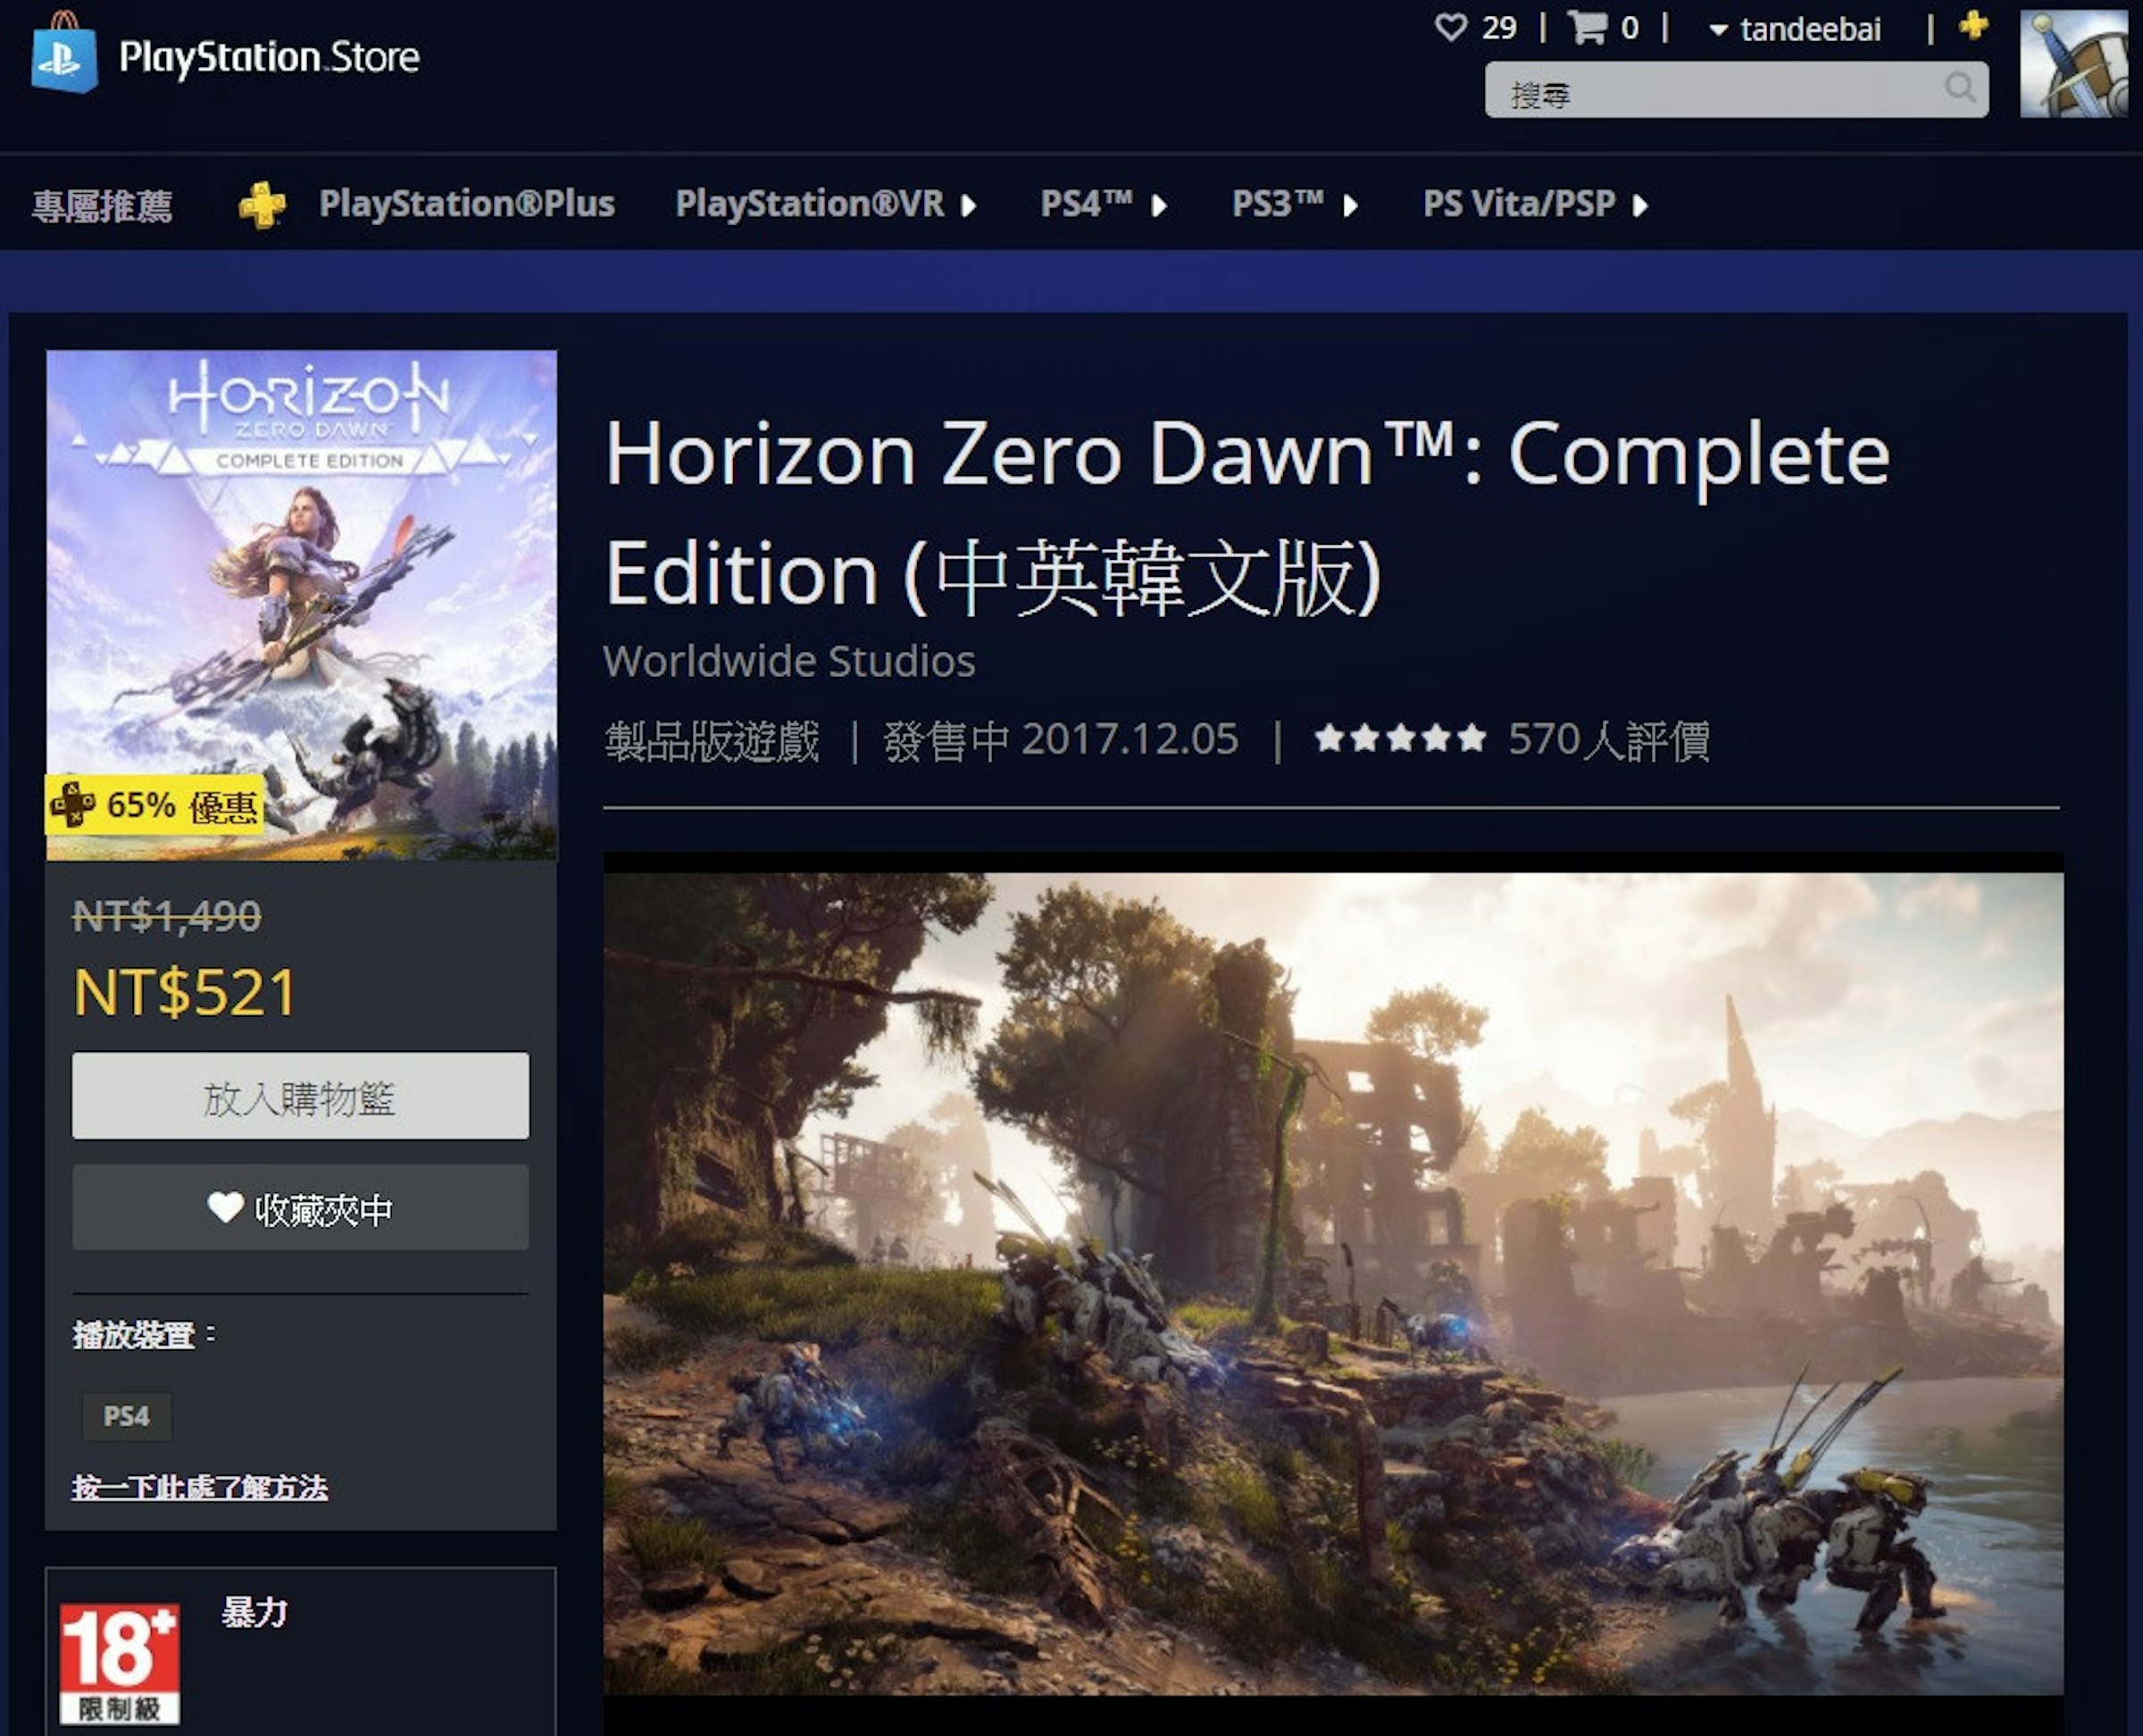
Task: Click the gold PS Plus icon beside username
Action: (x=1973, y=25)
